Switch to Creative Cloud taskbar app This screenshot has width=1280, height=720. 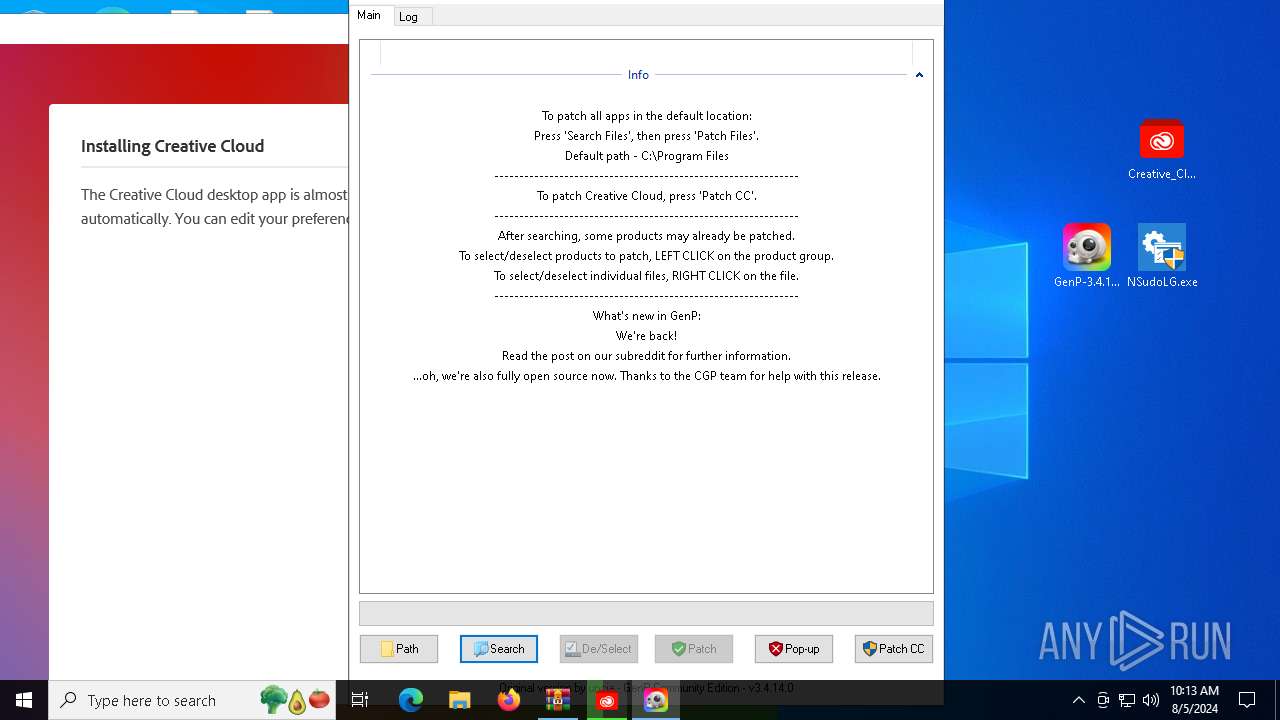pos(607,700)
